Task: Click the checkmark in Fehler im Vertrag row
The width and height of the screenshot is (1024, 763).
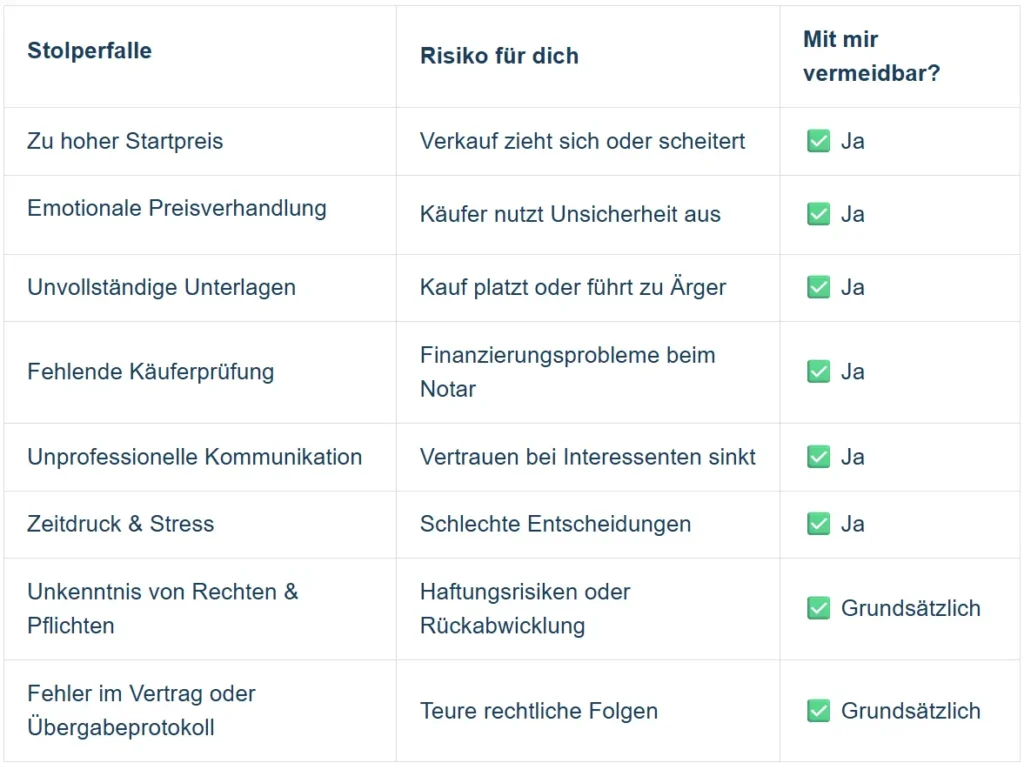Action: [818, 711]
